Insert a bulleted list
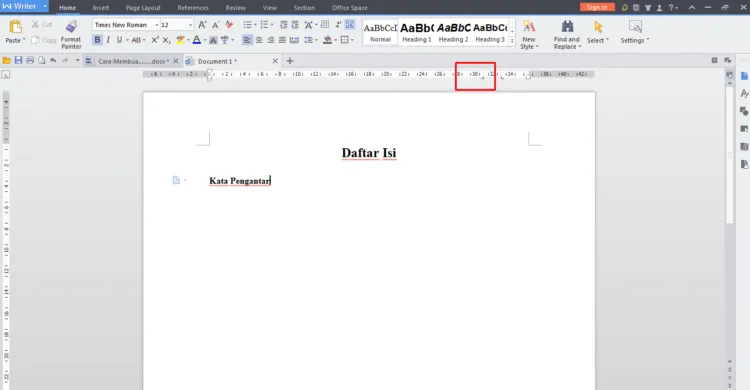750x390 pixels. (x=247, y=25)
